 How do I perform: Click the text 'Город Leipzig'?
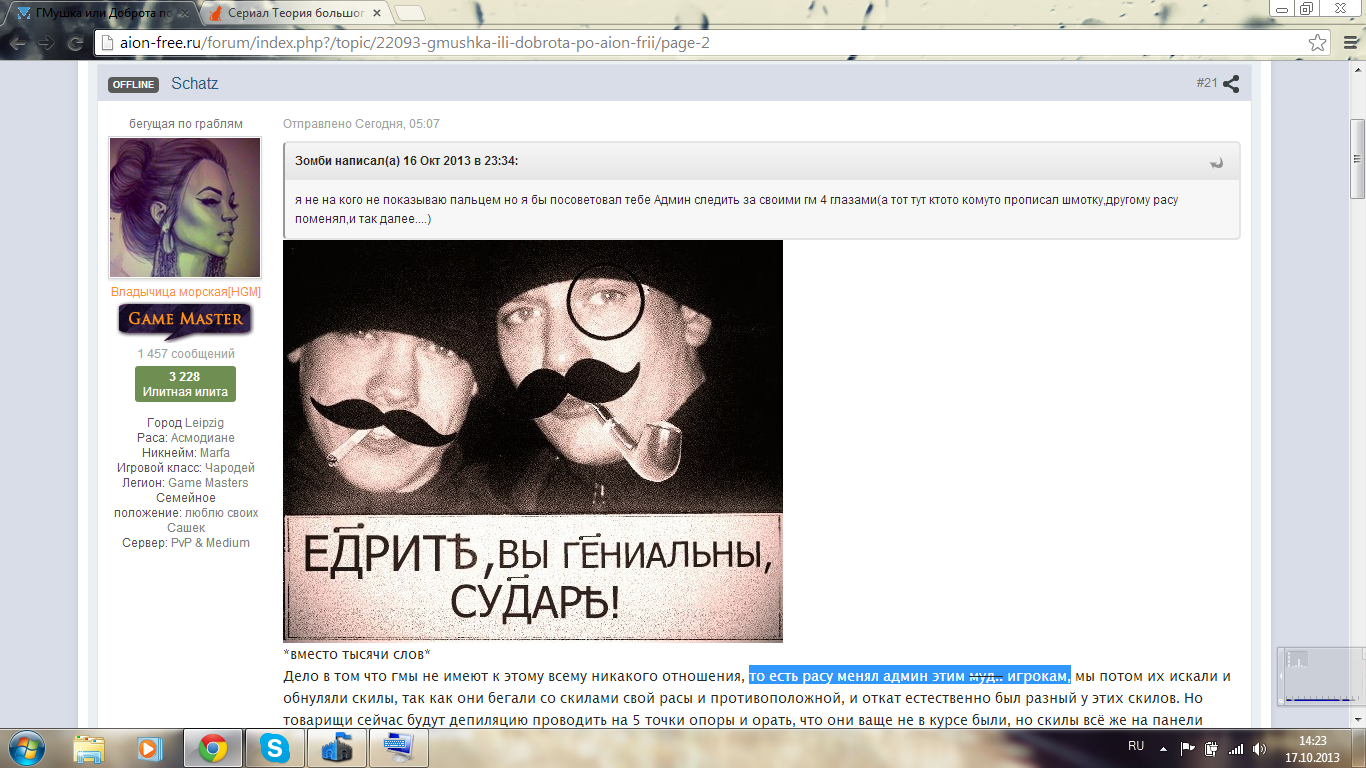coord(185,423)
